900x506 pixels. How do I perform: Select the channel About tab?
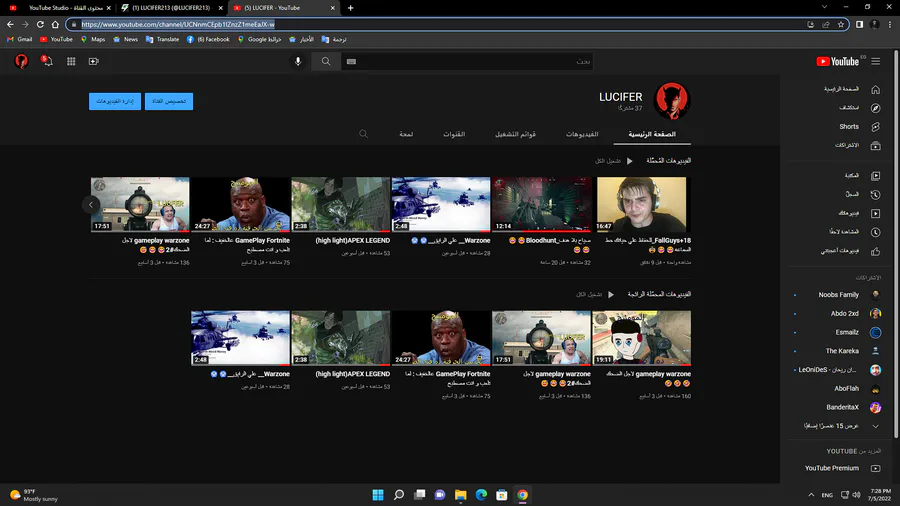406,134
